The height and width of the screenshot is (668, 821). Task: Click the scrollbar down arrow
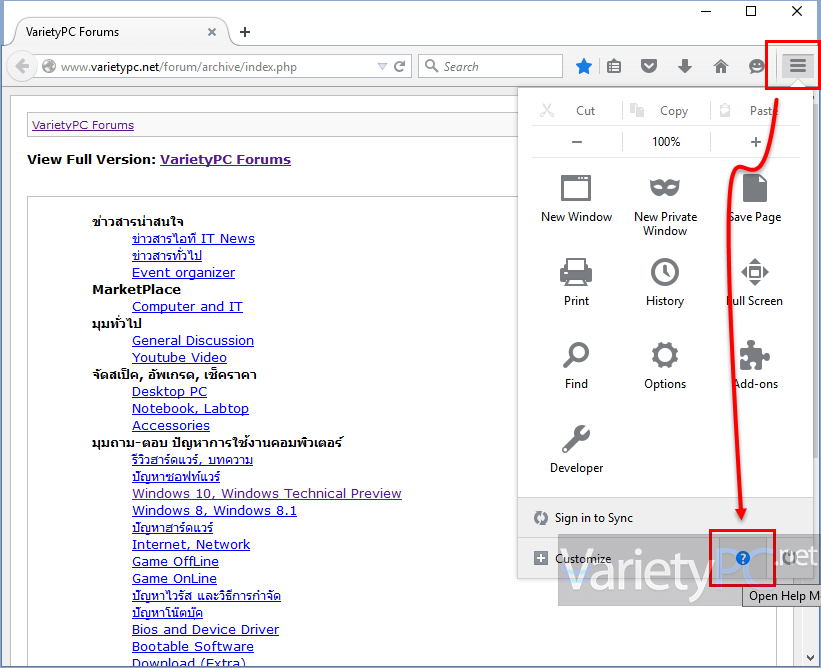point(810,658)
